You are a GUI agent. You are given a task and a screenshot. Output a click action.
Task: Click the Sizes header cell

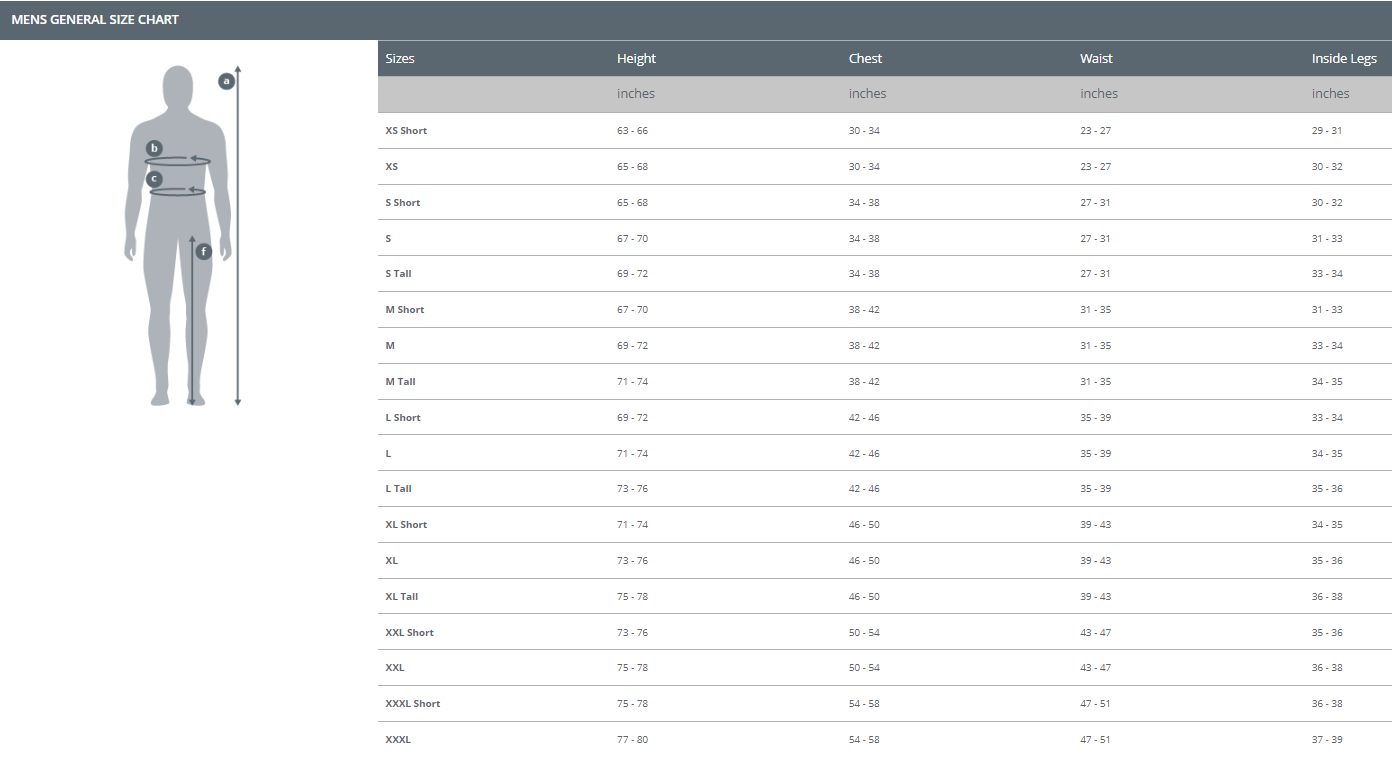400,58
